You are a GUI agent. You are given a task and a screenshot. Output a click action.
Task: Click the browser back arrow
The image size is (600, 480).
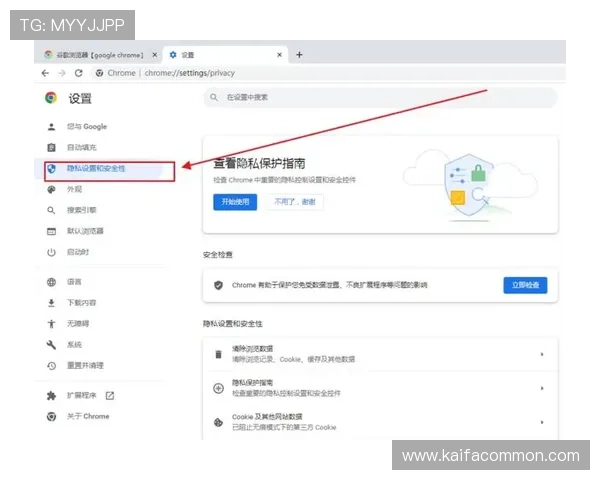[45, 73]
